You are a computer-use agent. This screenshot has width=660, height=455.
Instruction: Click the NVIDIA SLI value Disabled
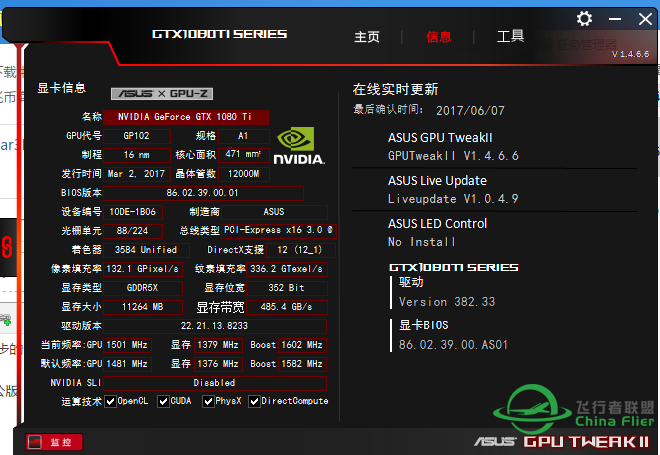[215, 383]
